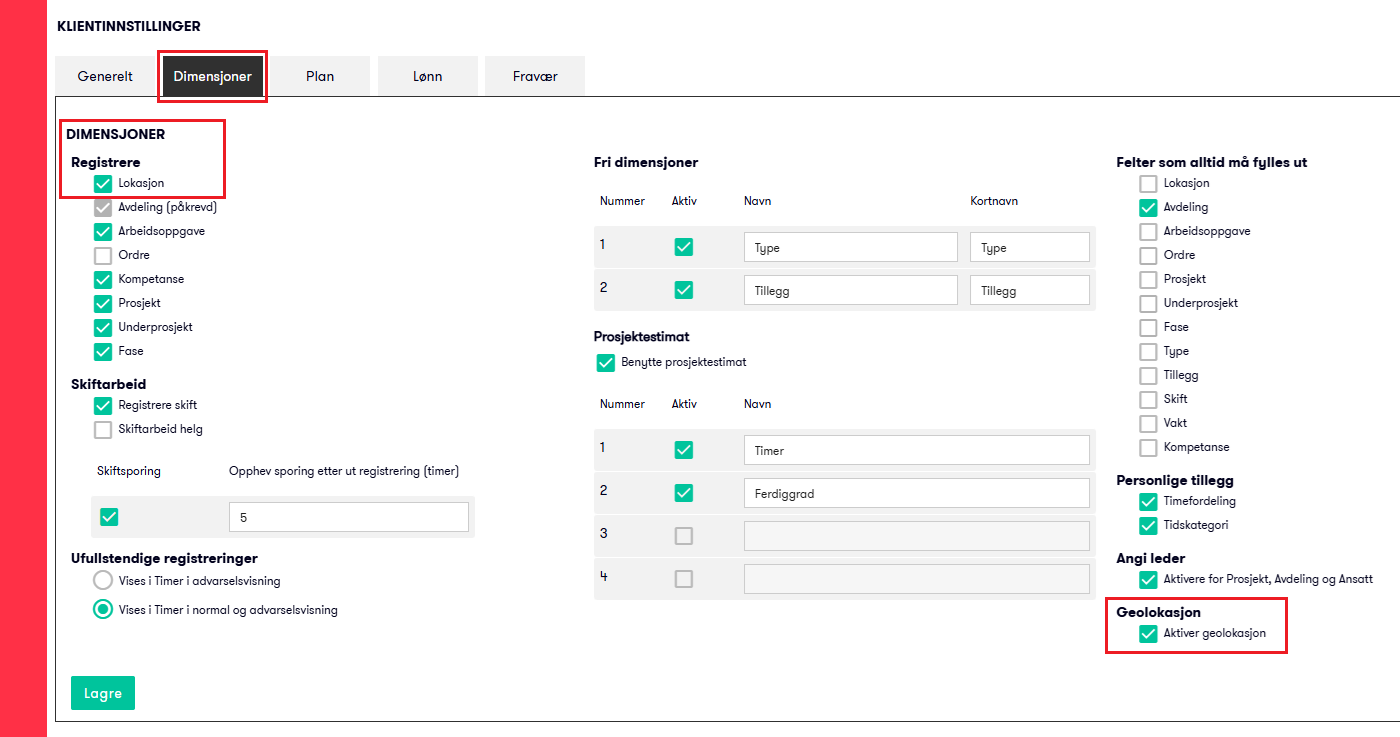Activate prosjektestimat row 3 checkbox
This screenshot has height=737, width=1400.
coord(684,536)
